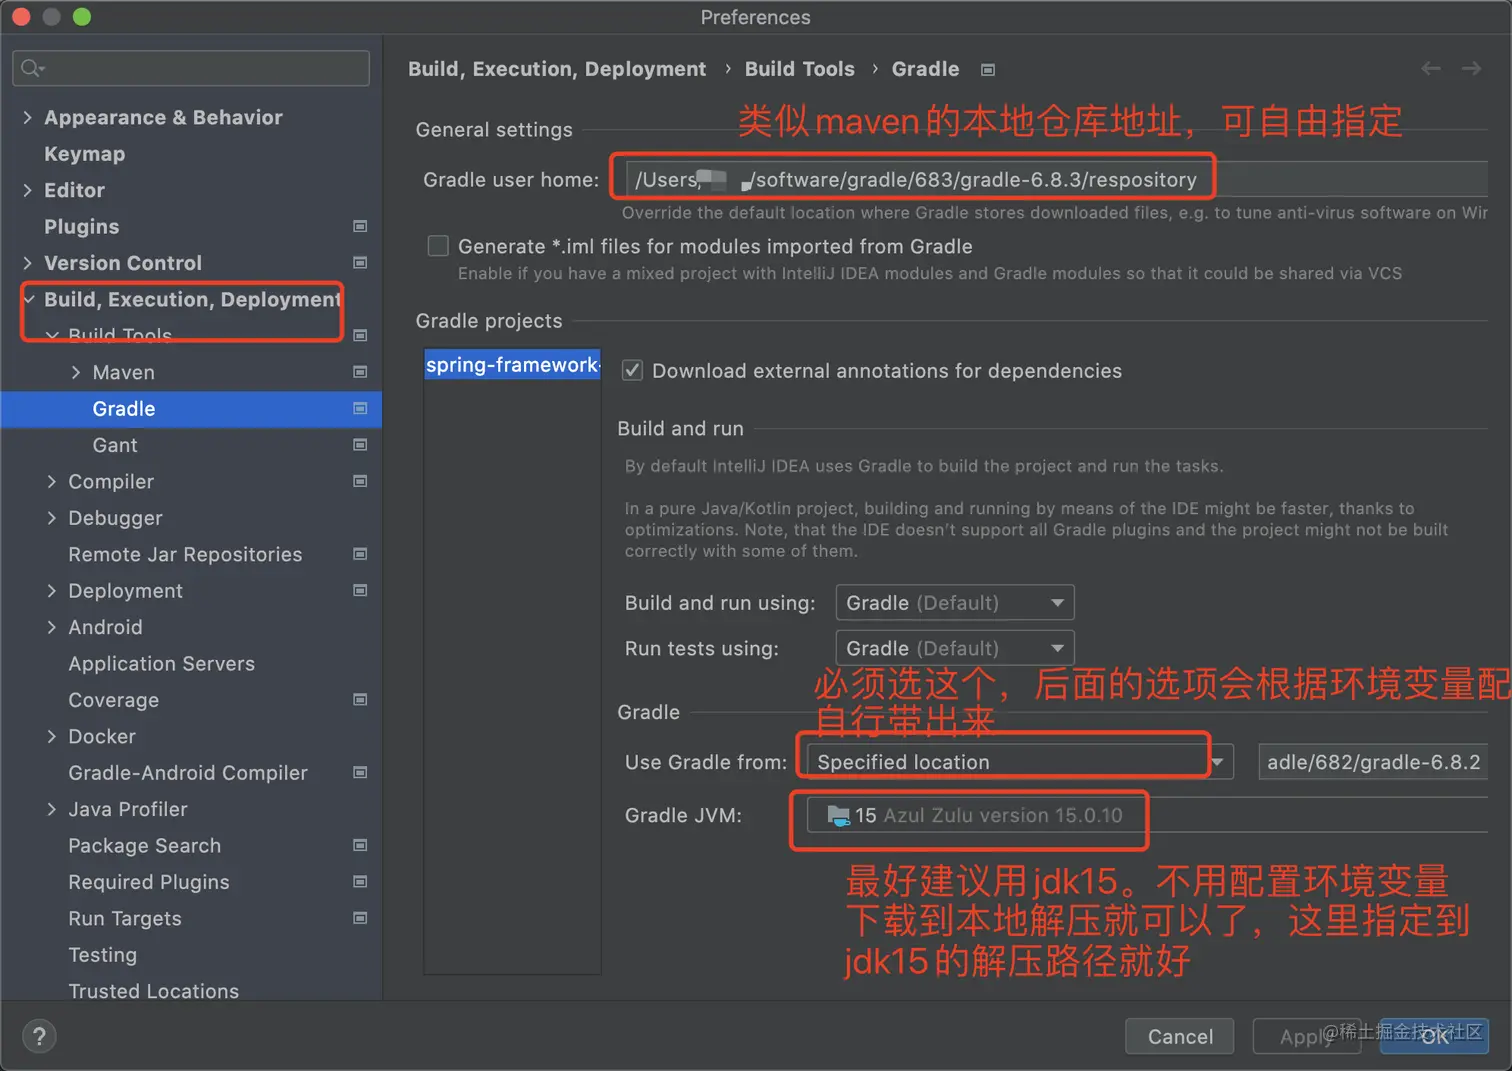The height and width of the screenshot is (1071, 1512).
Task: Navigate back with the left arrow
Action: [x=1431, y=68]
